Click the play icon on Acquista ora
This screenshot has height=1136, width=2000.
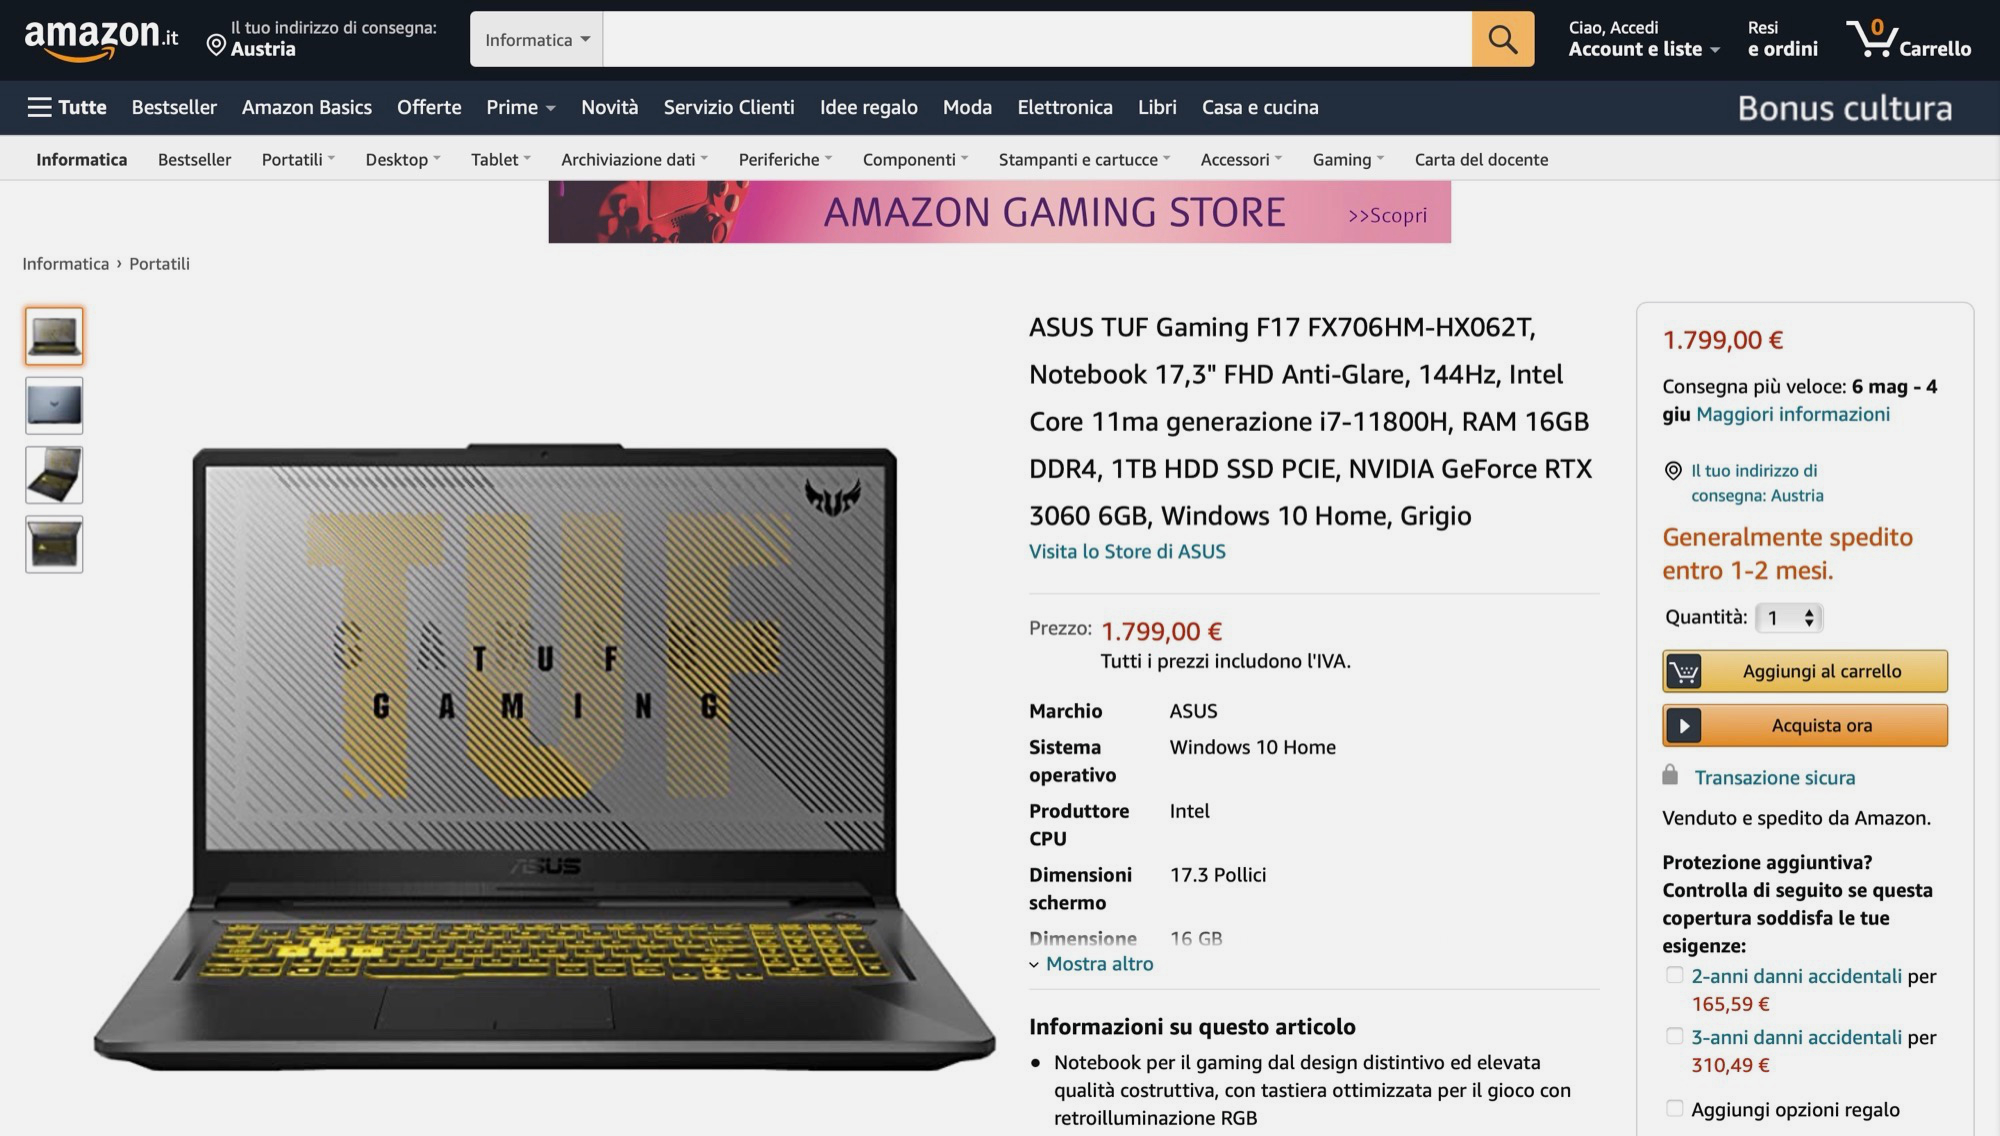click(1684, 725)
